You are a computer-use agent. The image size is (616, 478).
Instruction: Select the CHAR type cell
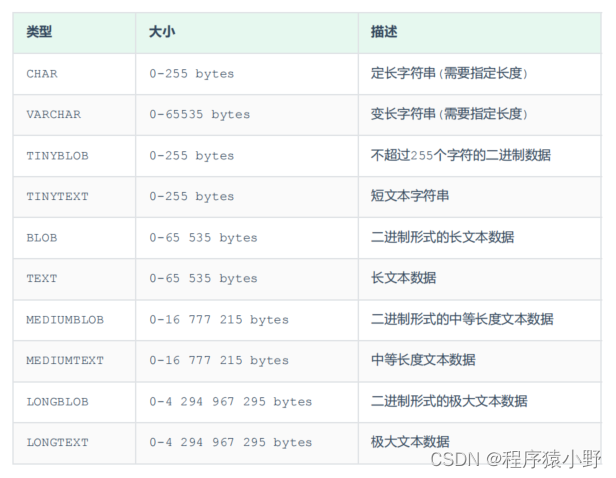[x=42, y=74]
